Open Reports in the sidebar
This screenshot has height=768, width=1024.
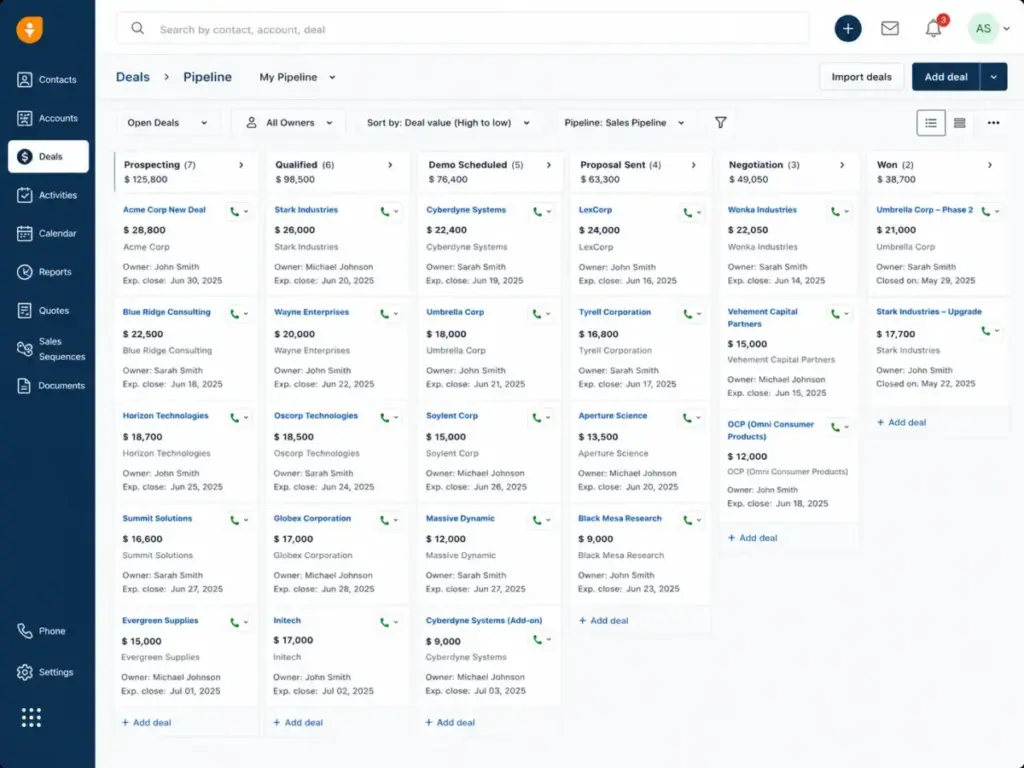tap(44, 272)
